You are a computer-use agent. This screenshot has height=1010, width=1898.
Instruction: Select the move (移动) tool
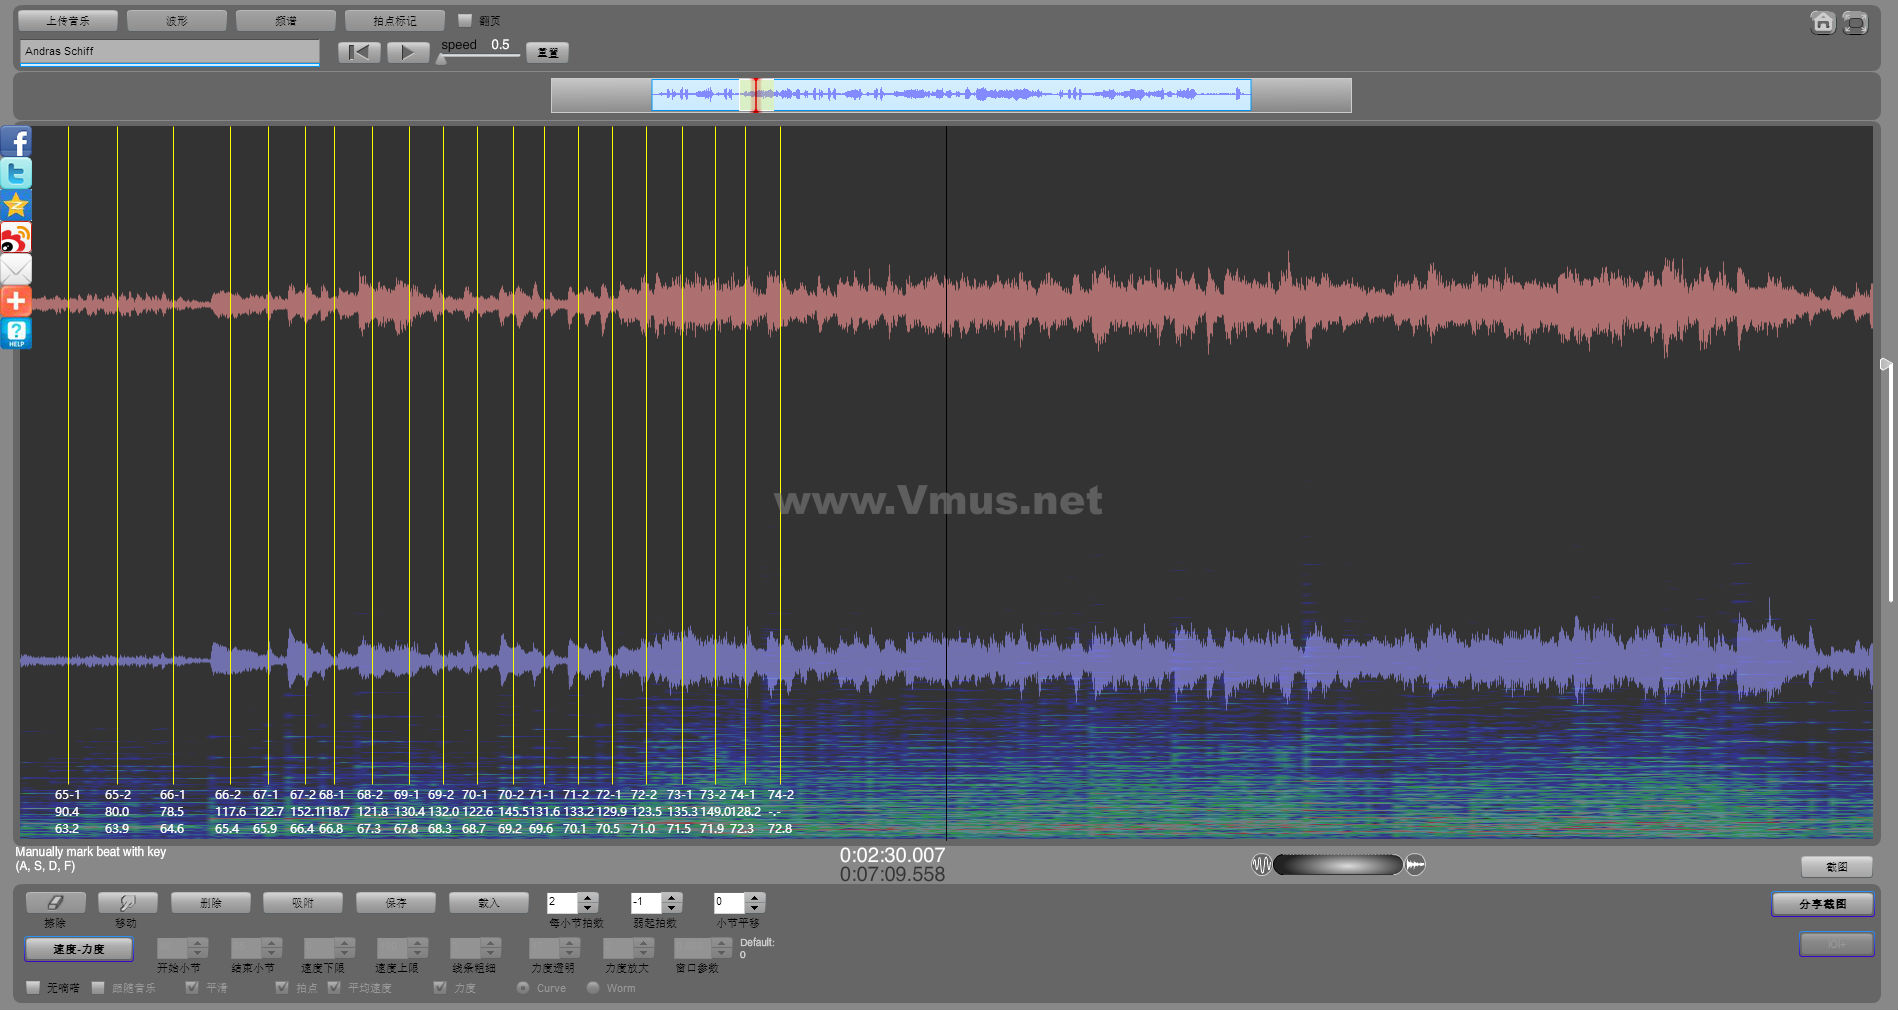(127, 903)
